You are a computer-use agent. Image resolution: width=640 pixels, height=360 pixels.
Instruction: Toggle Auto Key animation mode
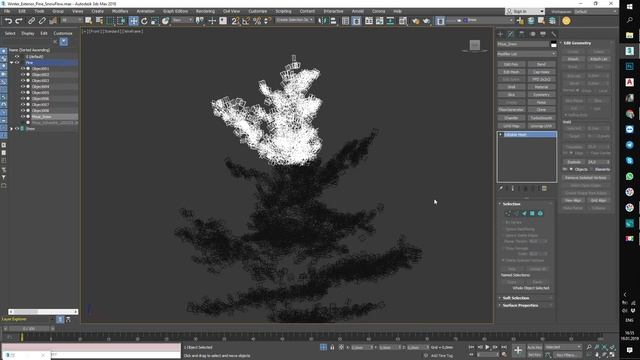pyautogui.click(x=534, y=347)
